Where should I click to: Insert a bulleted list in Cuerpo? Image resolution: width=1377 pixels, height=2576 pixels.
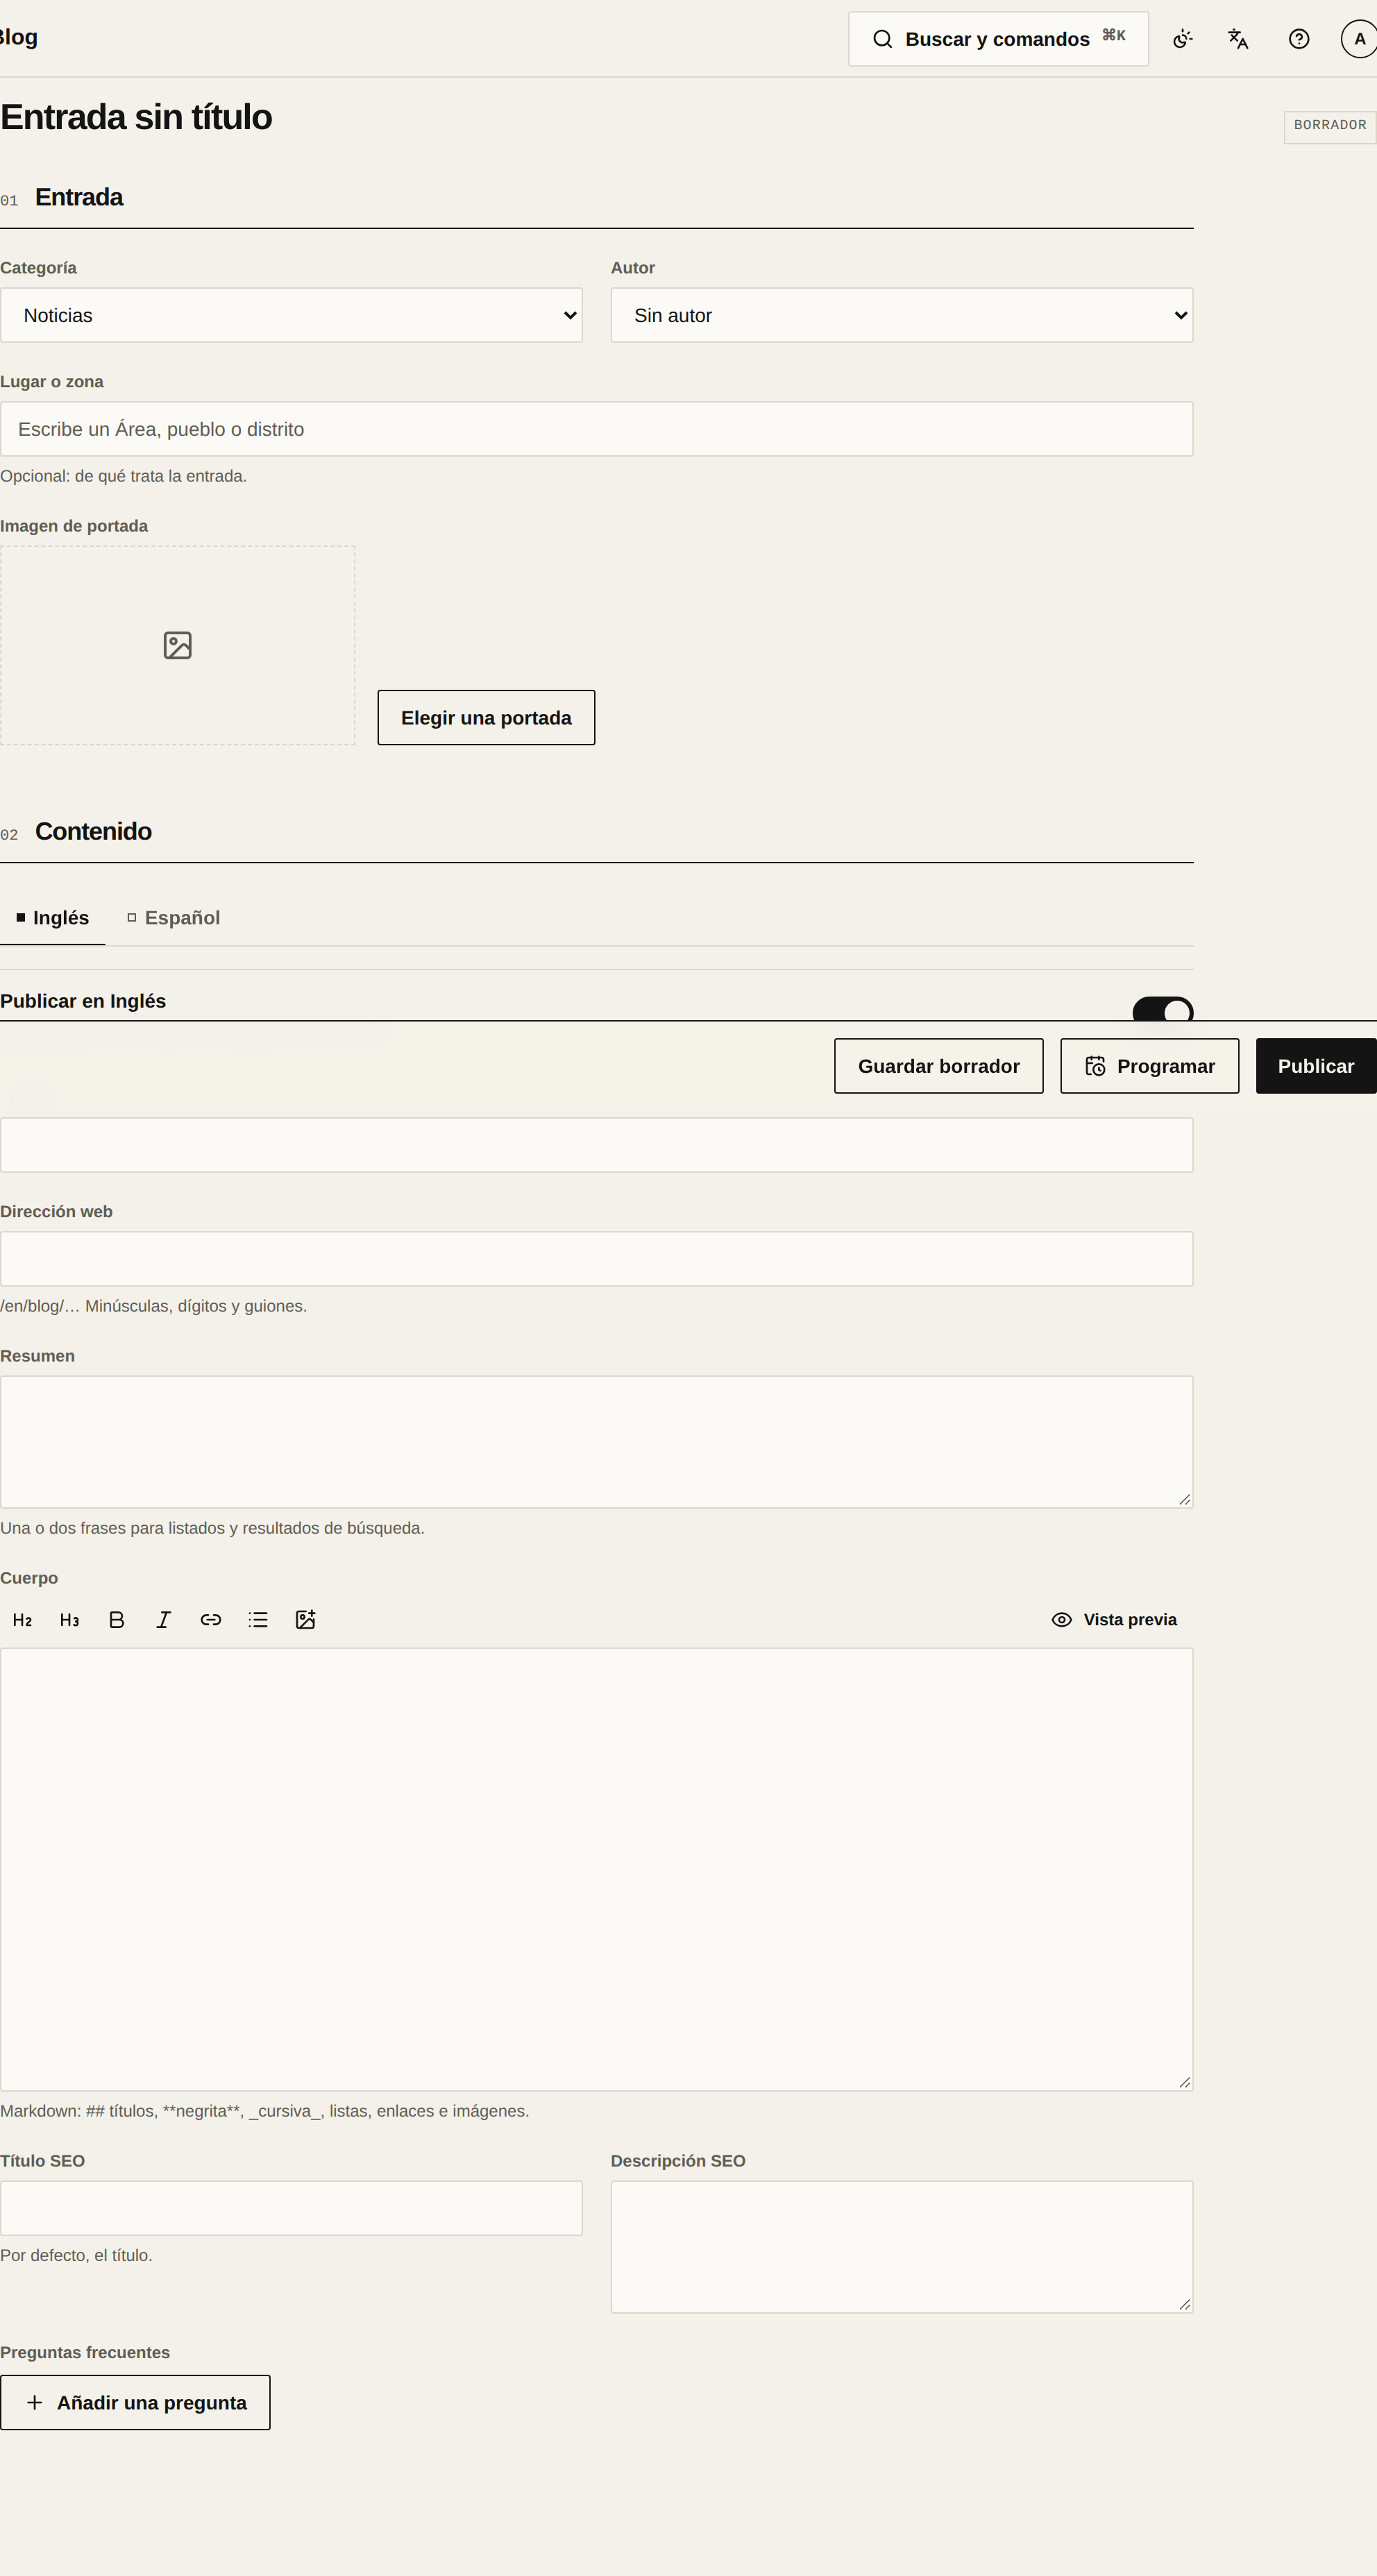click(x=258, y=1620)
